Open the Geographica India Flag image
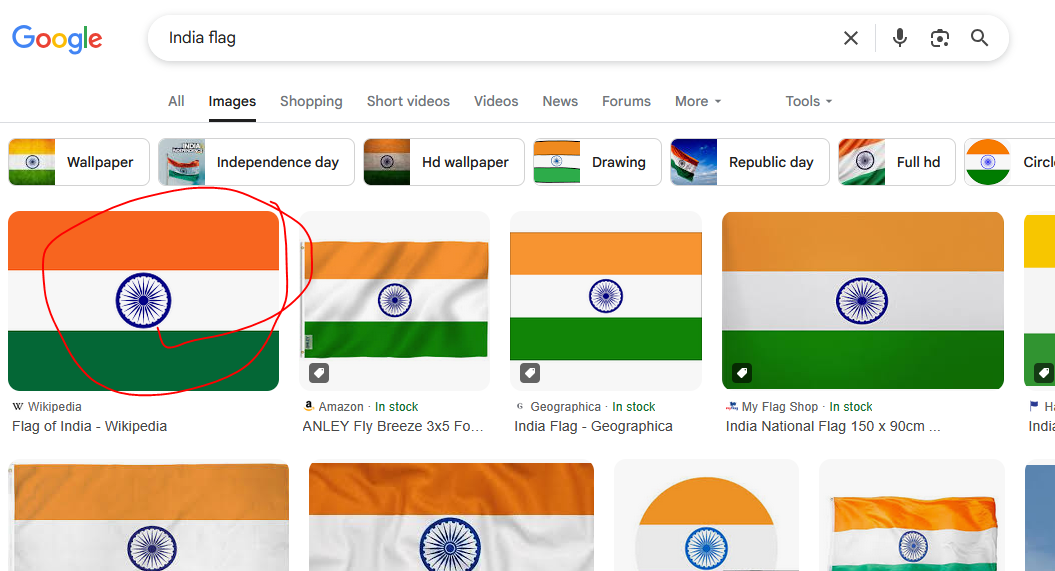Image resolution: width=1055 pixels, height=571 pixels. [606, 301]
